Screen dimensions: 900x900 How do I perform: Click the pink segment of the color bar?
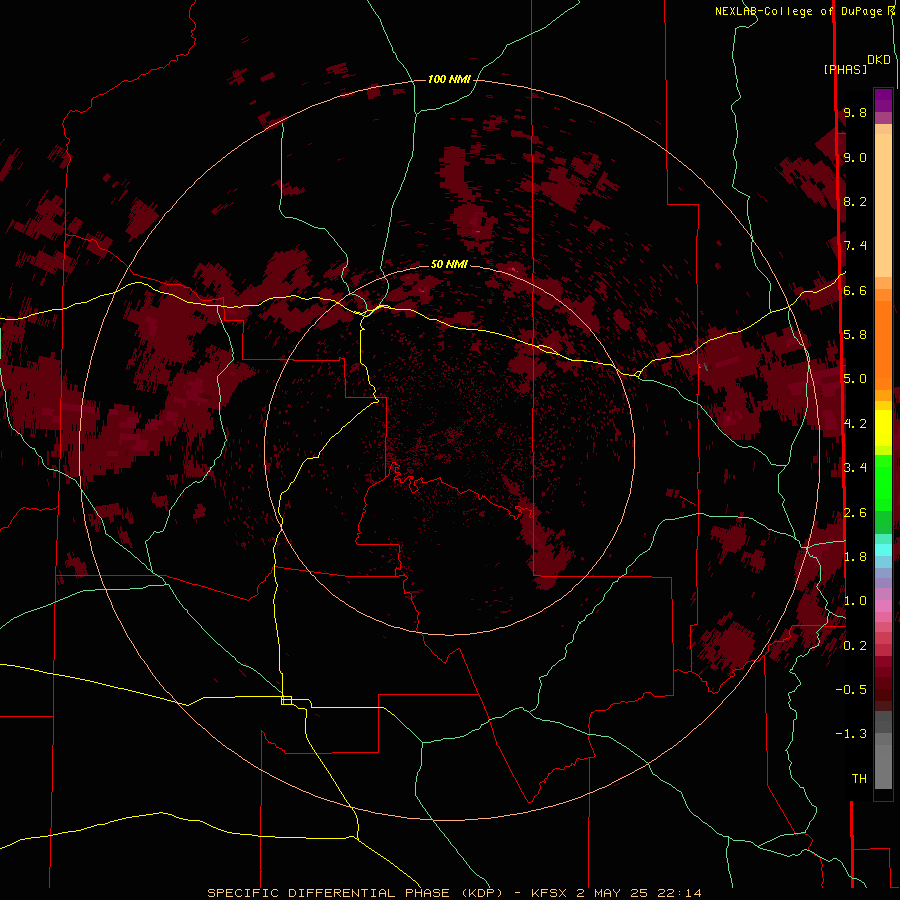[x=883, y=606]
